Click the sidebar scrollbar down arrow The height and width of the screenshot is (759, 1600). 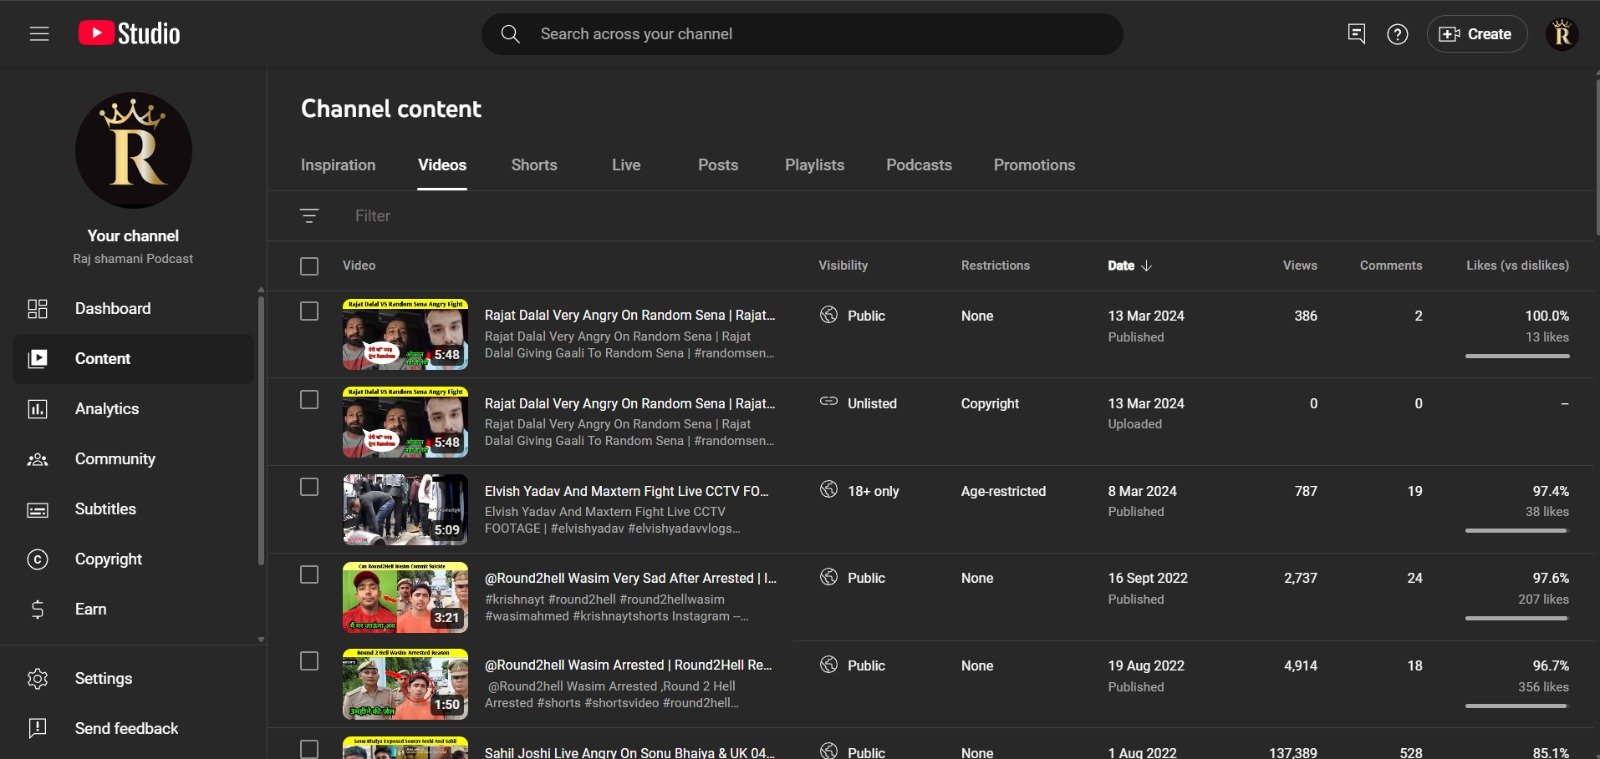pos(261,640)
